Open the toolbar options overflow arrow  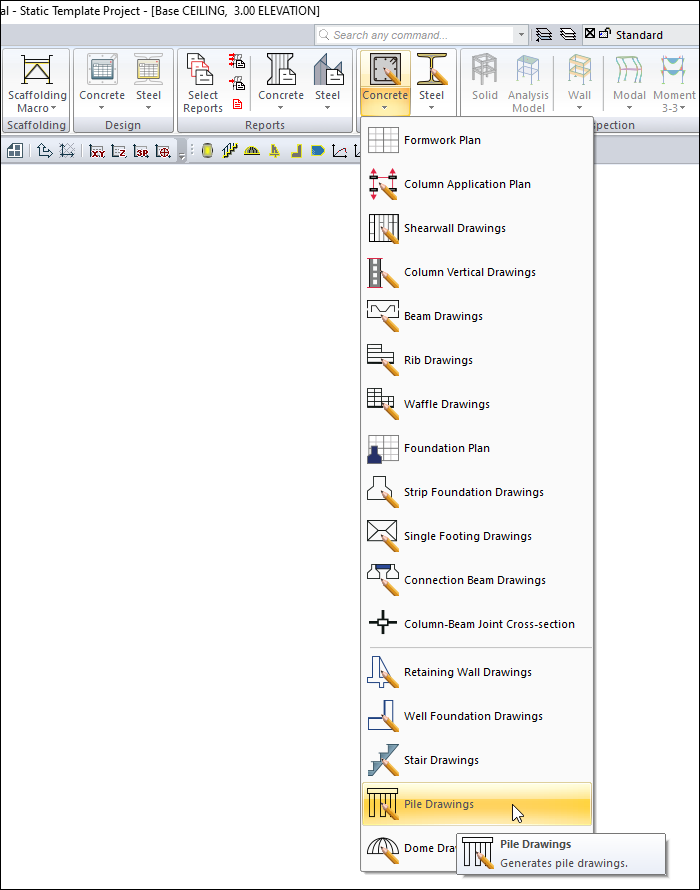click(x=182, y=156)
